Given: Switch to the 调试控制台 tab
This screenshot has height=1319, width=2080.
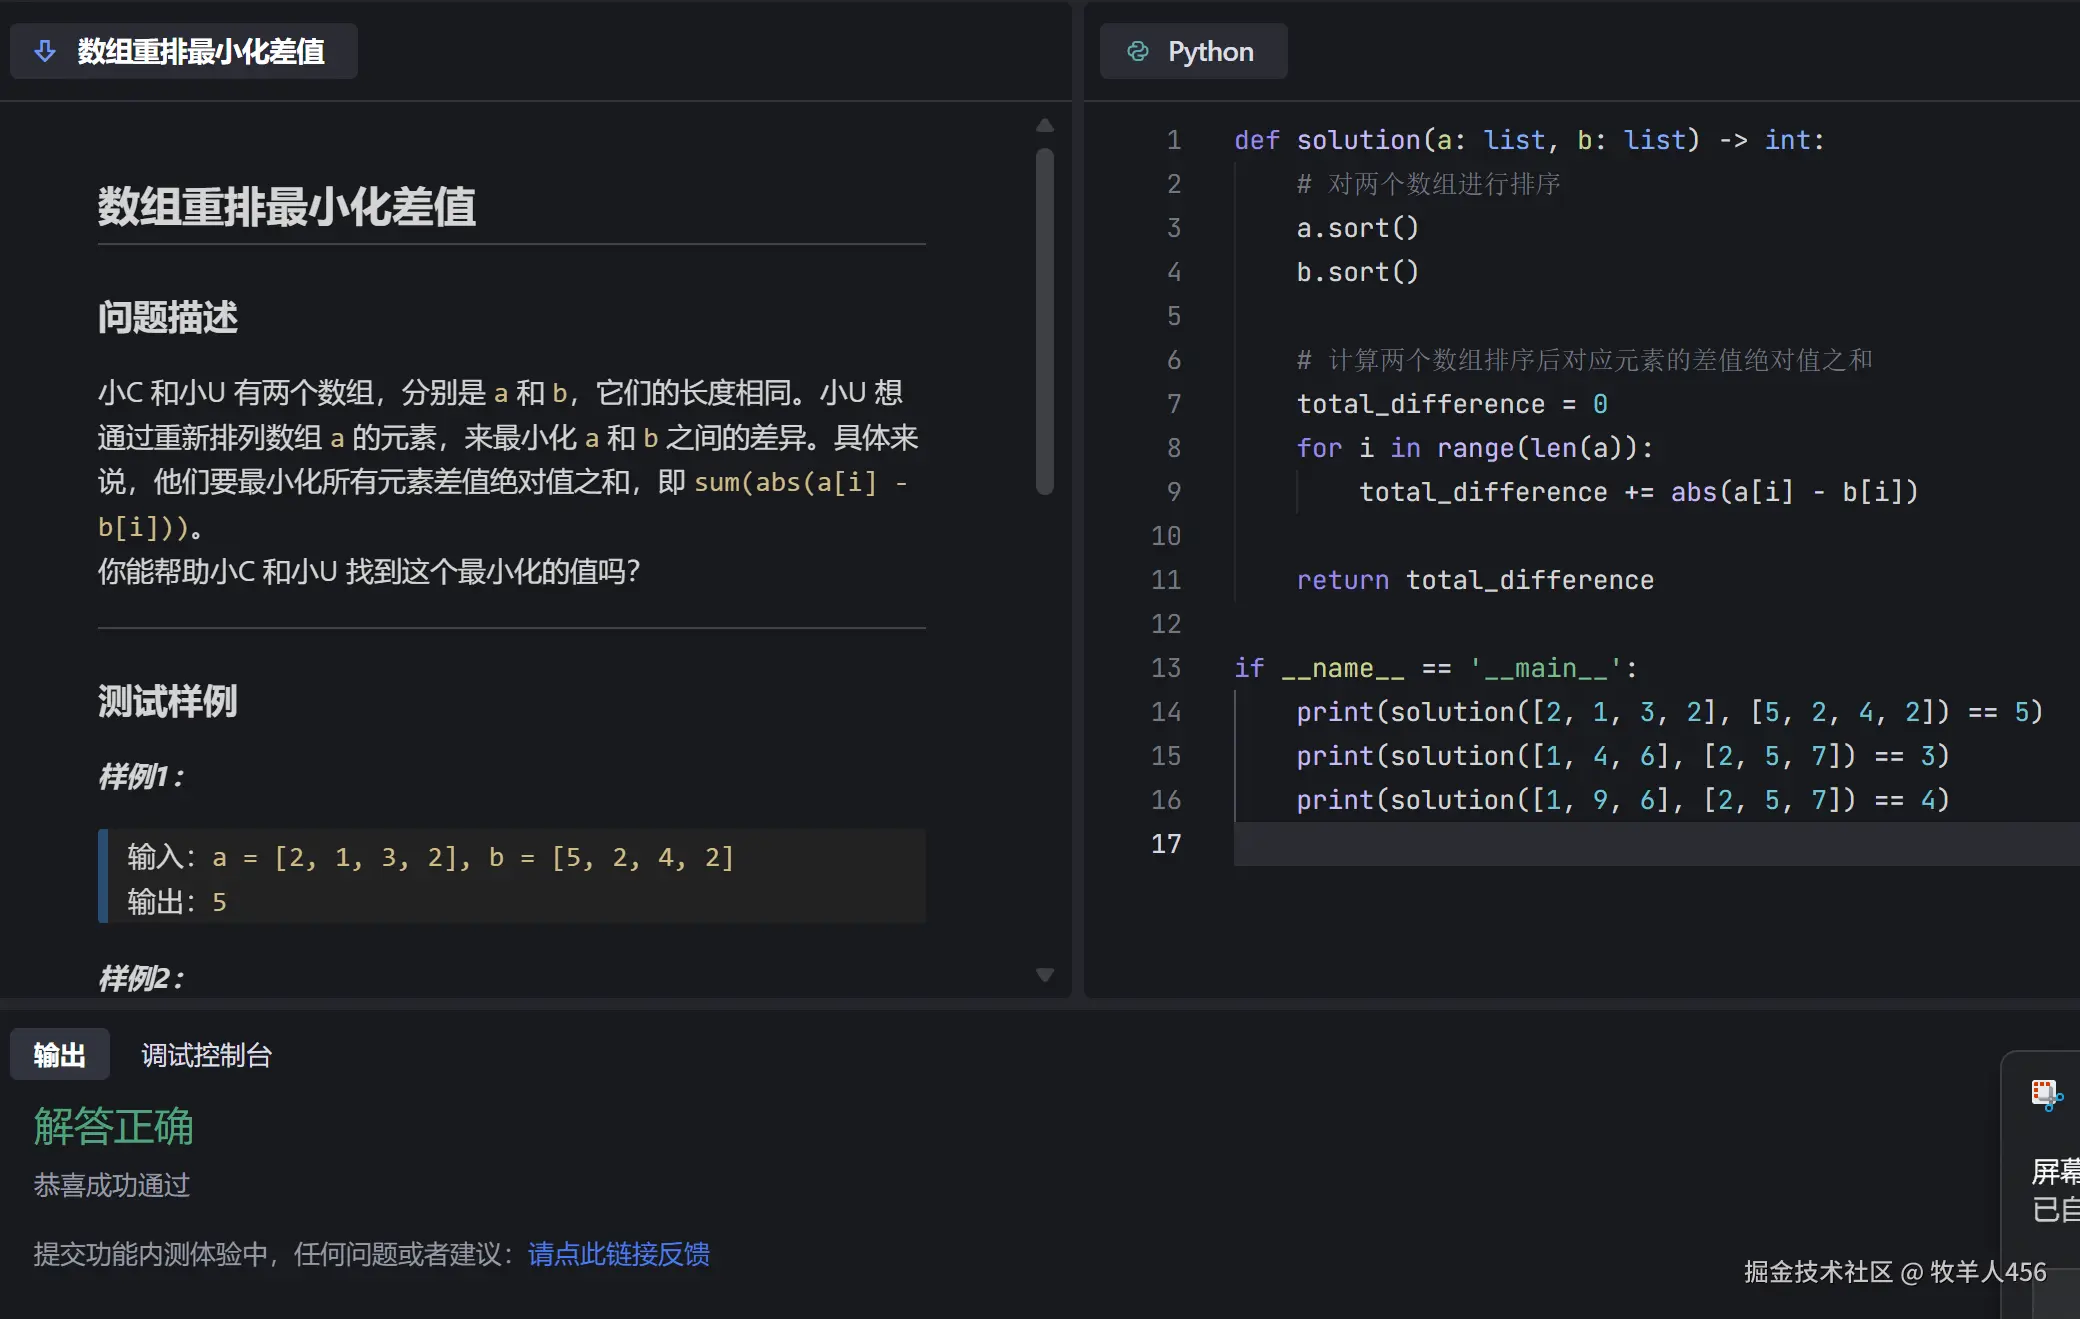Looking at the screenshot, I should (x=206, y=1055).
